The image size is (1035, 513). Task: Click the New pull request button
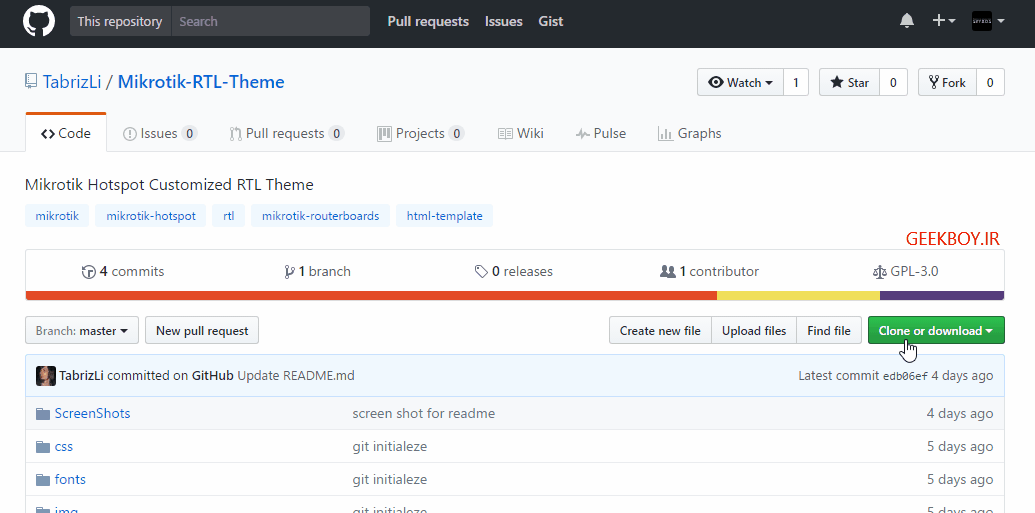pyautogui.click(x=202, y=331)
